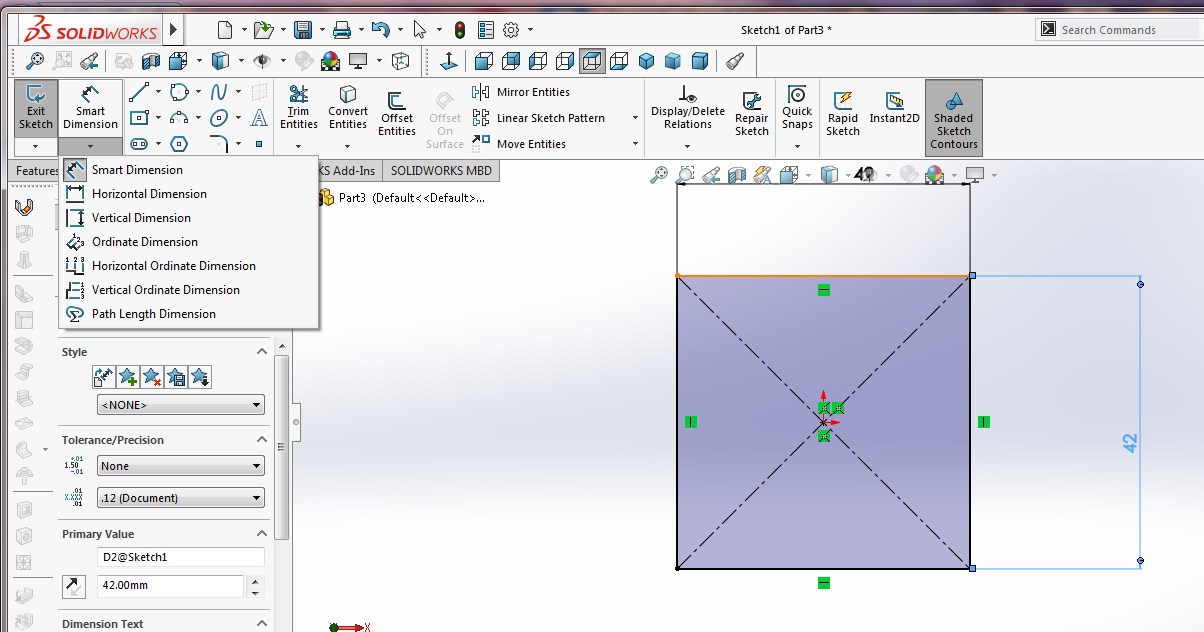Screen dimensions: 1204x632
Task: Click Add or Update a Style star-plus icon
Action: click(127, 377)
